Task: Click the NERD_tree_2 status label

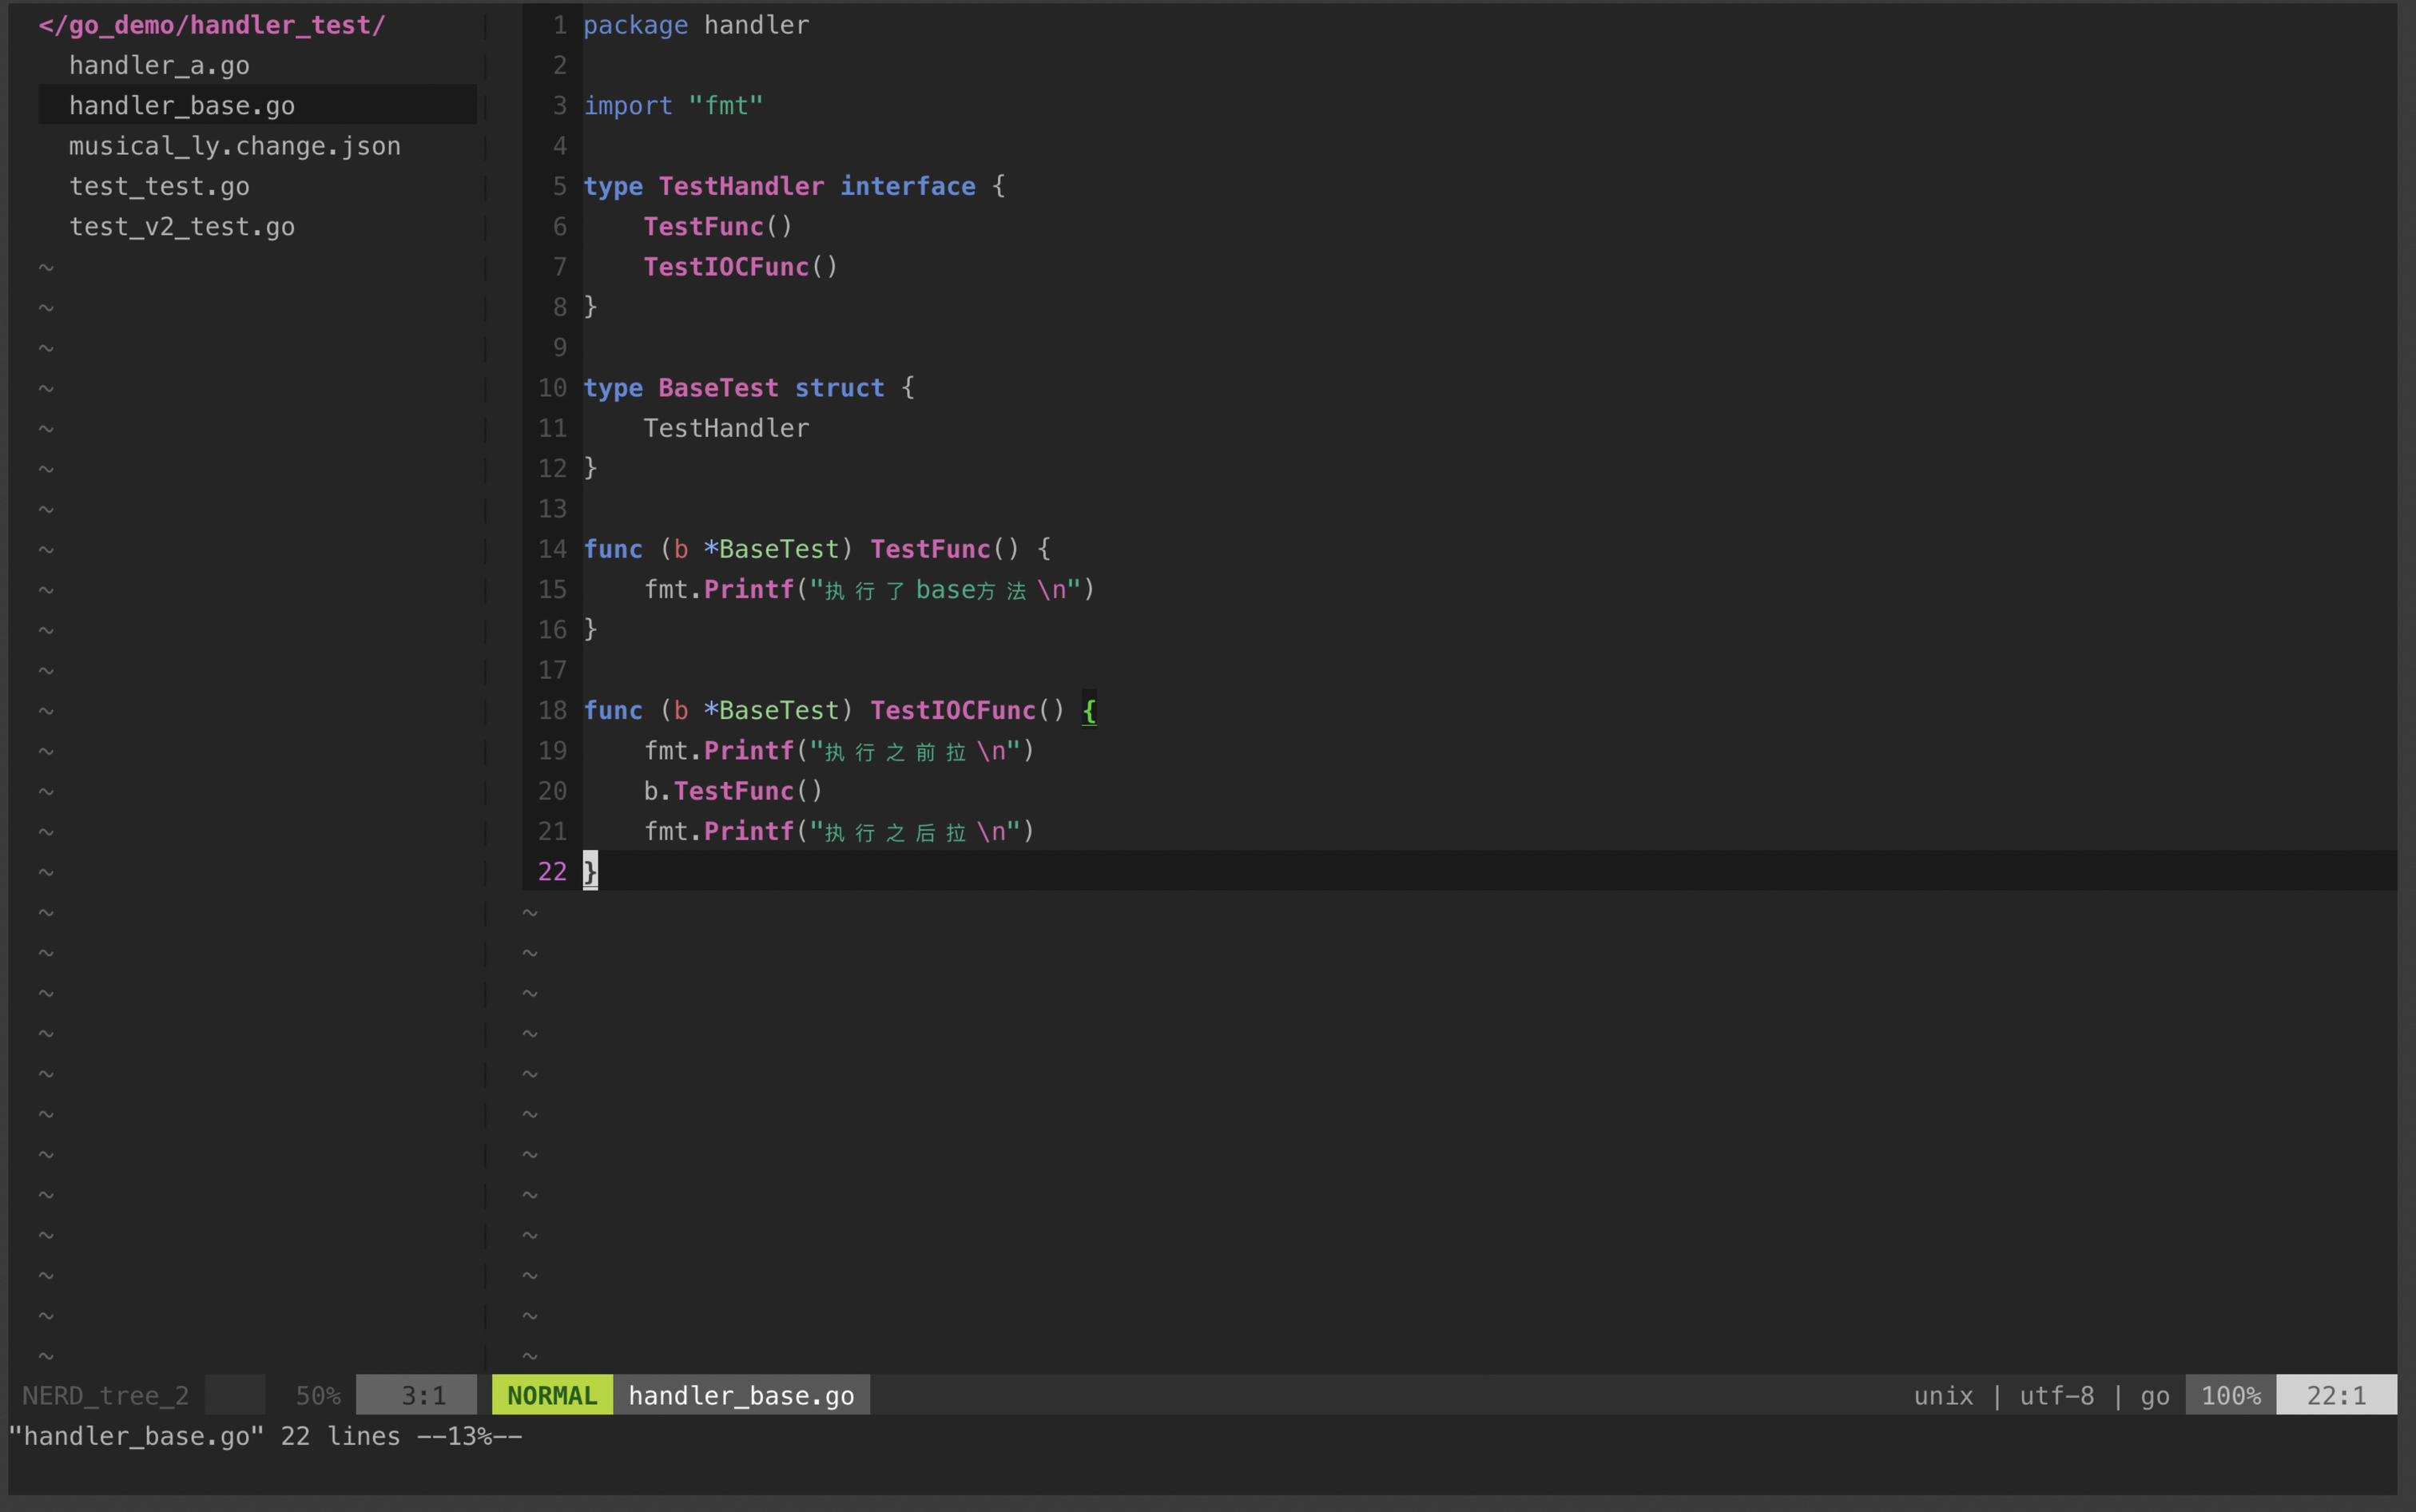Action: (x=105, y=1395)
